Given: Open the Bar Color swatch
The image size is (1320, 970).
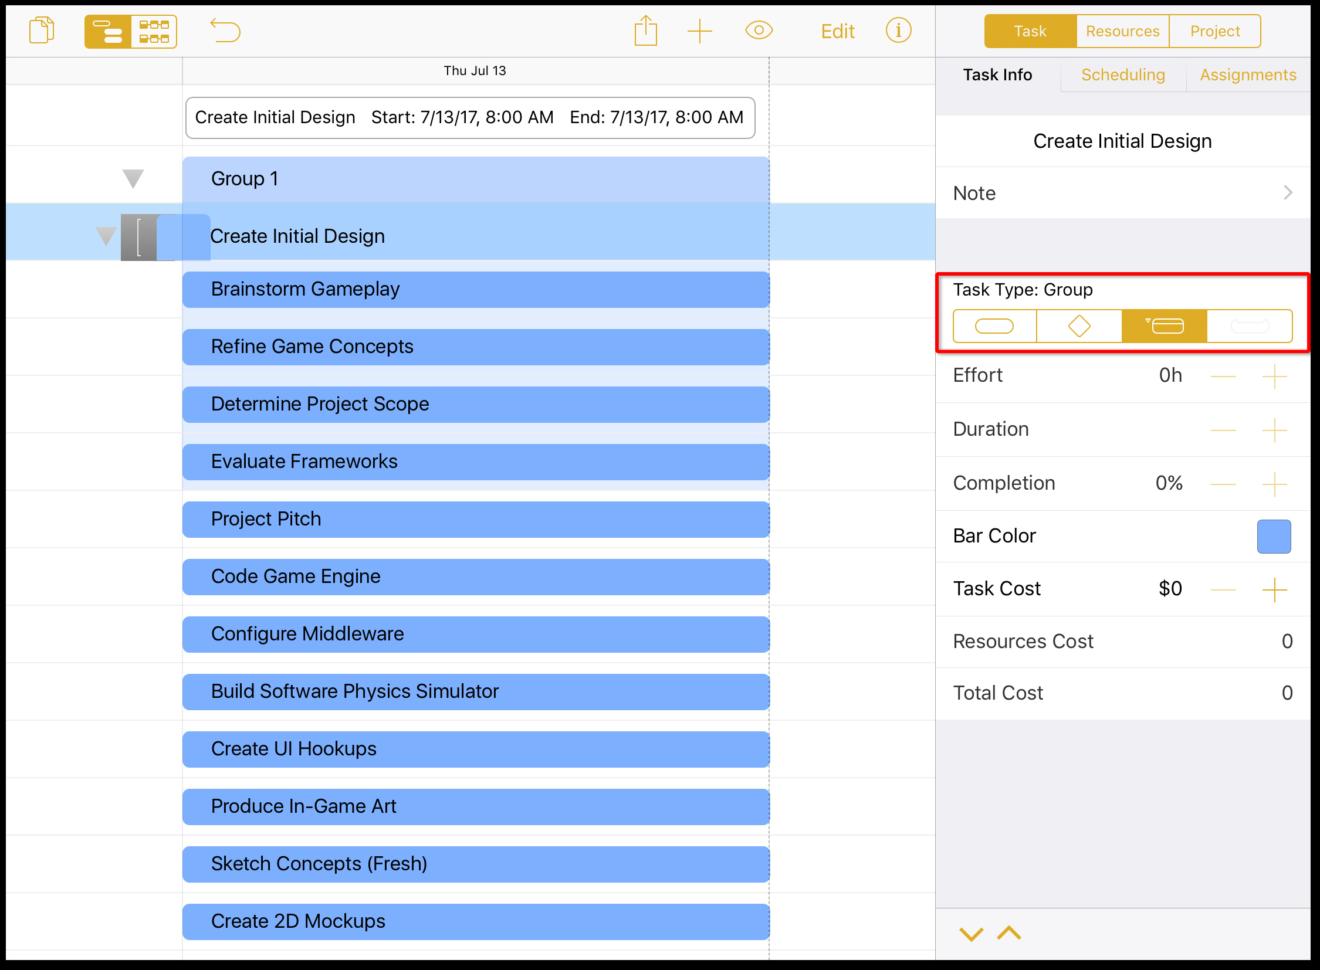Looking at the screenshot, I should [1273, 536].
